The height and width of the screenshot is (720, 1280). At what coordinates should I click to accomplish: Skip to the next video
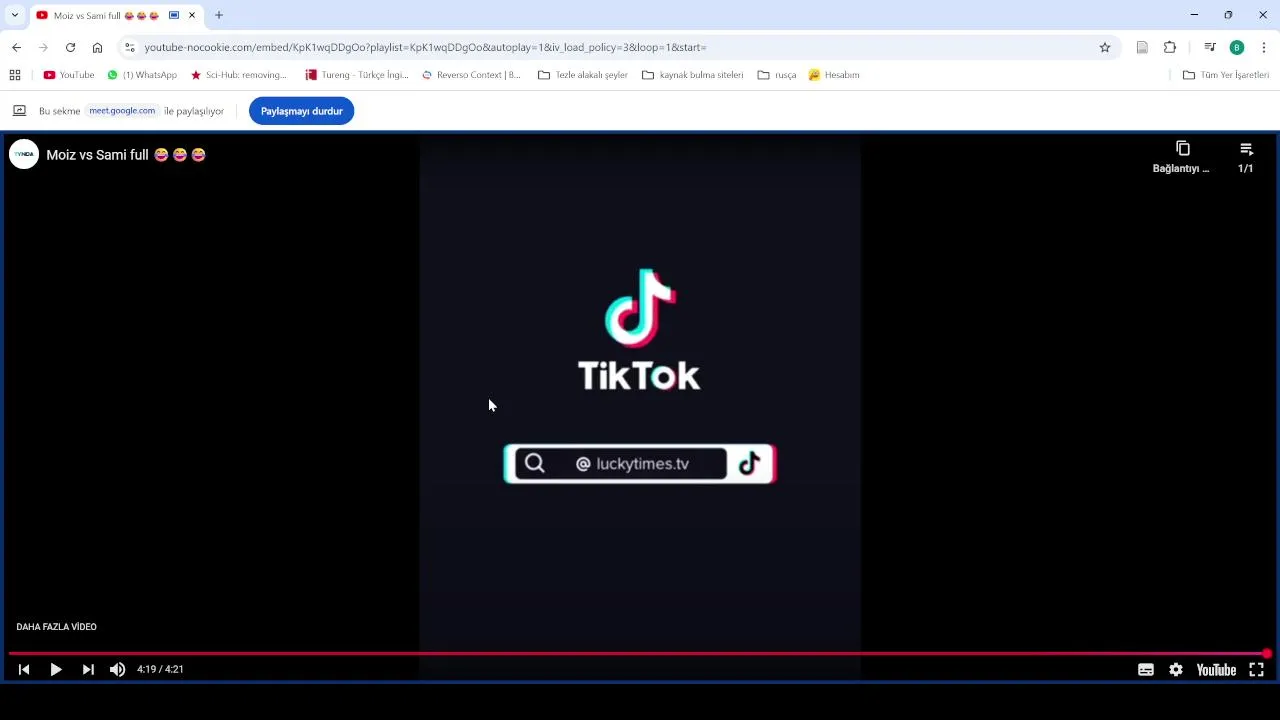pyautogui.click(x=88, y=670)
